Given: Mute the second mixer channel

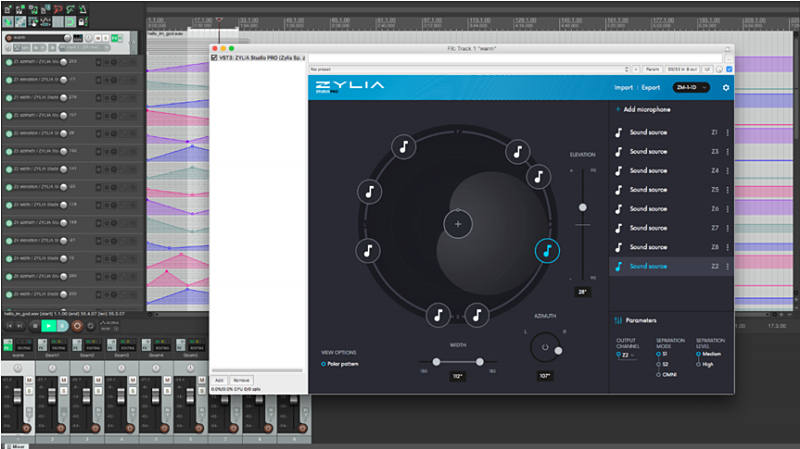Looking at the screenshot, I should [64, 380].
